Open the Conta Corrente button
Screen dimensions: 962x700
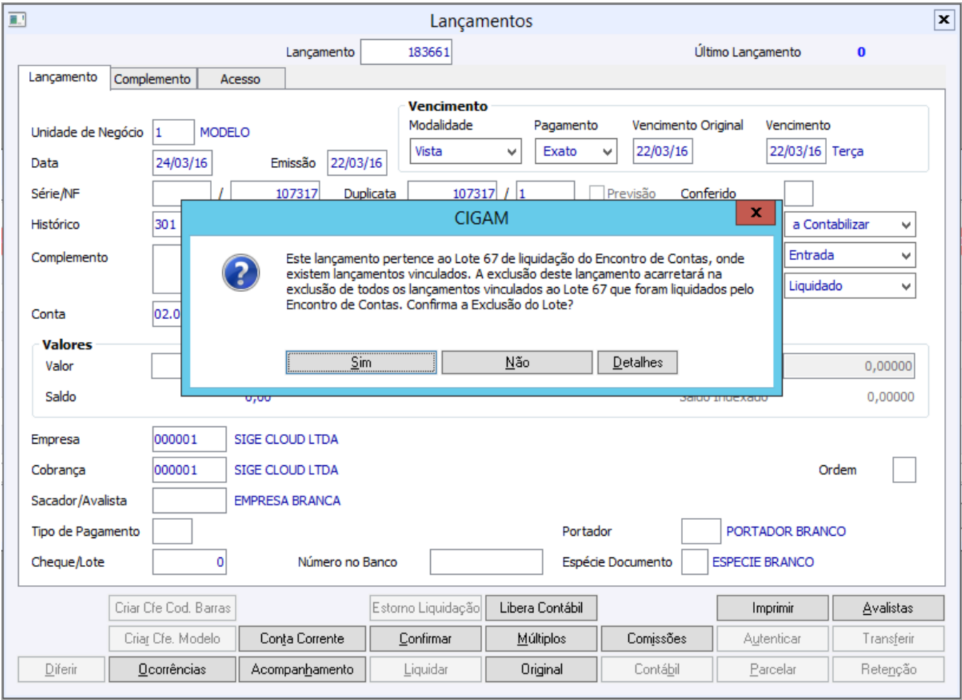coord(302,639)
